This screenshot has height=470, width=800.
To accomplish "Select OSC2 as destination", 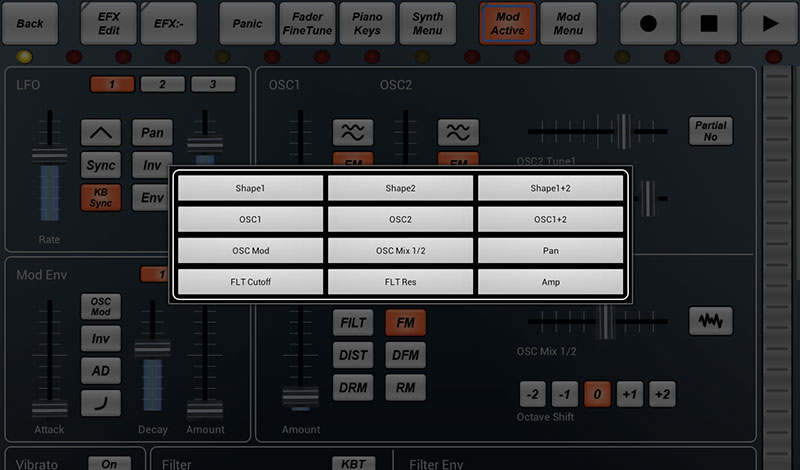I will click(401, 219).
